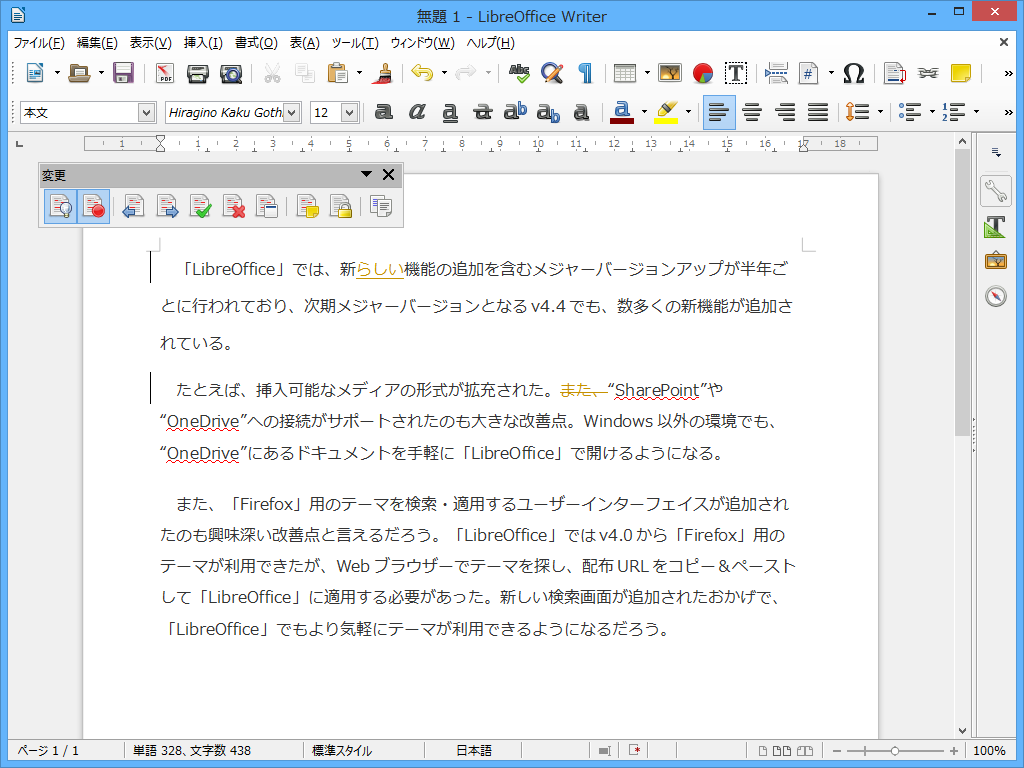1024x768 pixels.
Task: Protect changes with the lock icon
Action: point(341,206)
